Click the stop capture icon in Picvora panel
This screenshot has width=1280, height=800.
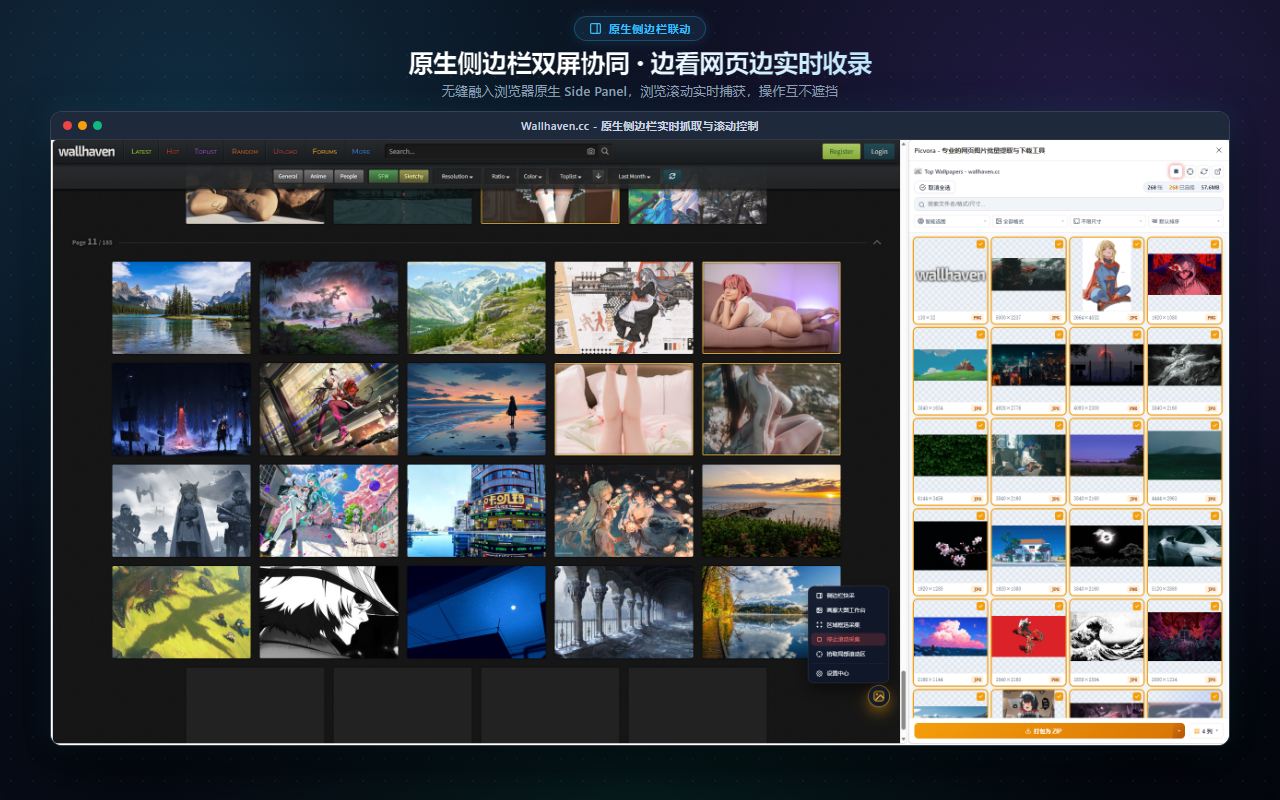pos(1176,171)
